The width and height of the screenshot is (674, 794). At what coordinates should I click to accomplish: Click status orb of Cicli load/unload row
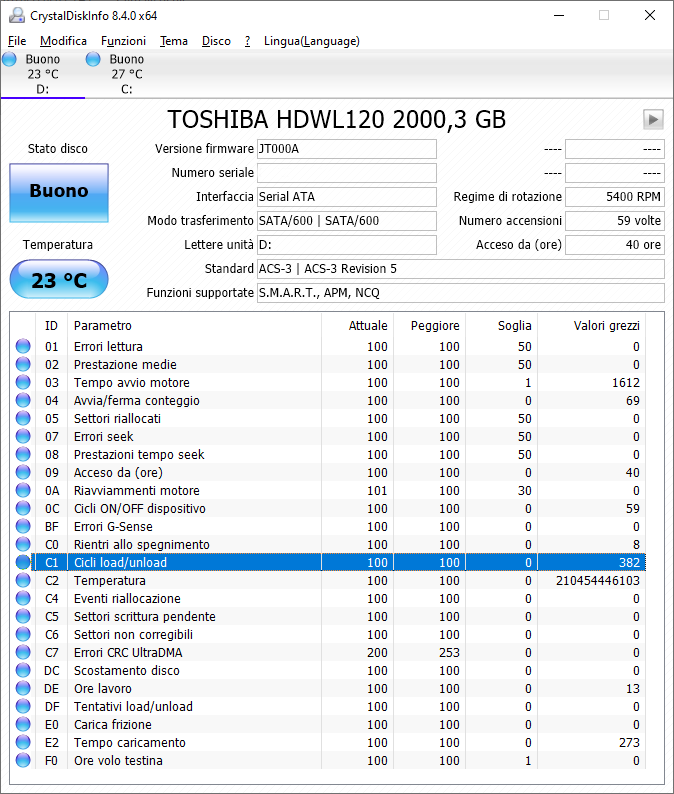23,562
